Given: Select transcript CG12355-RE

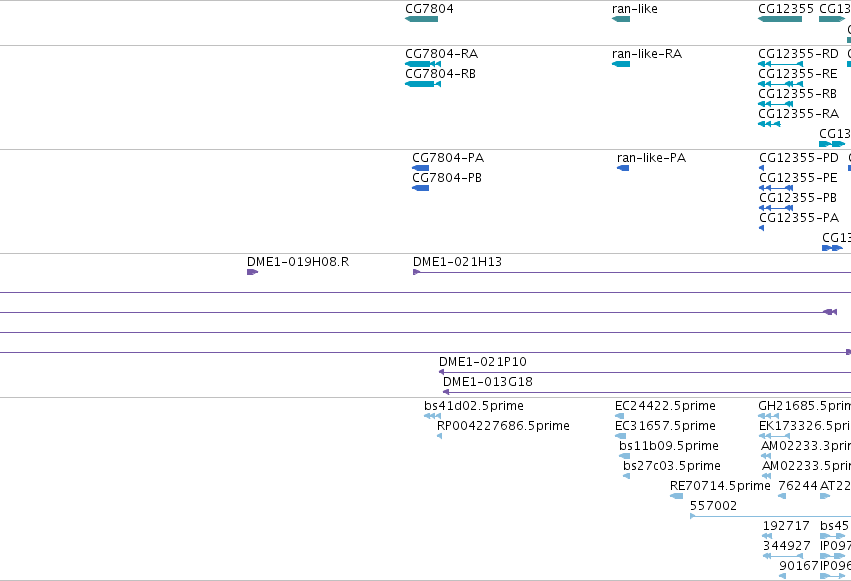Looking at the screenshot, I should point(780,84).
